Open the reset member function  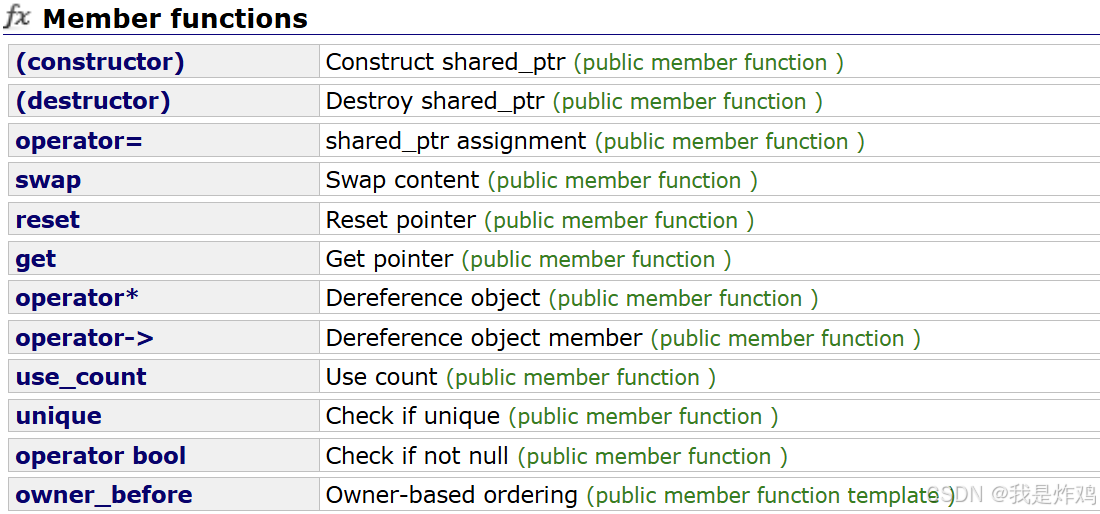tap(48, 219)
